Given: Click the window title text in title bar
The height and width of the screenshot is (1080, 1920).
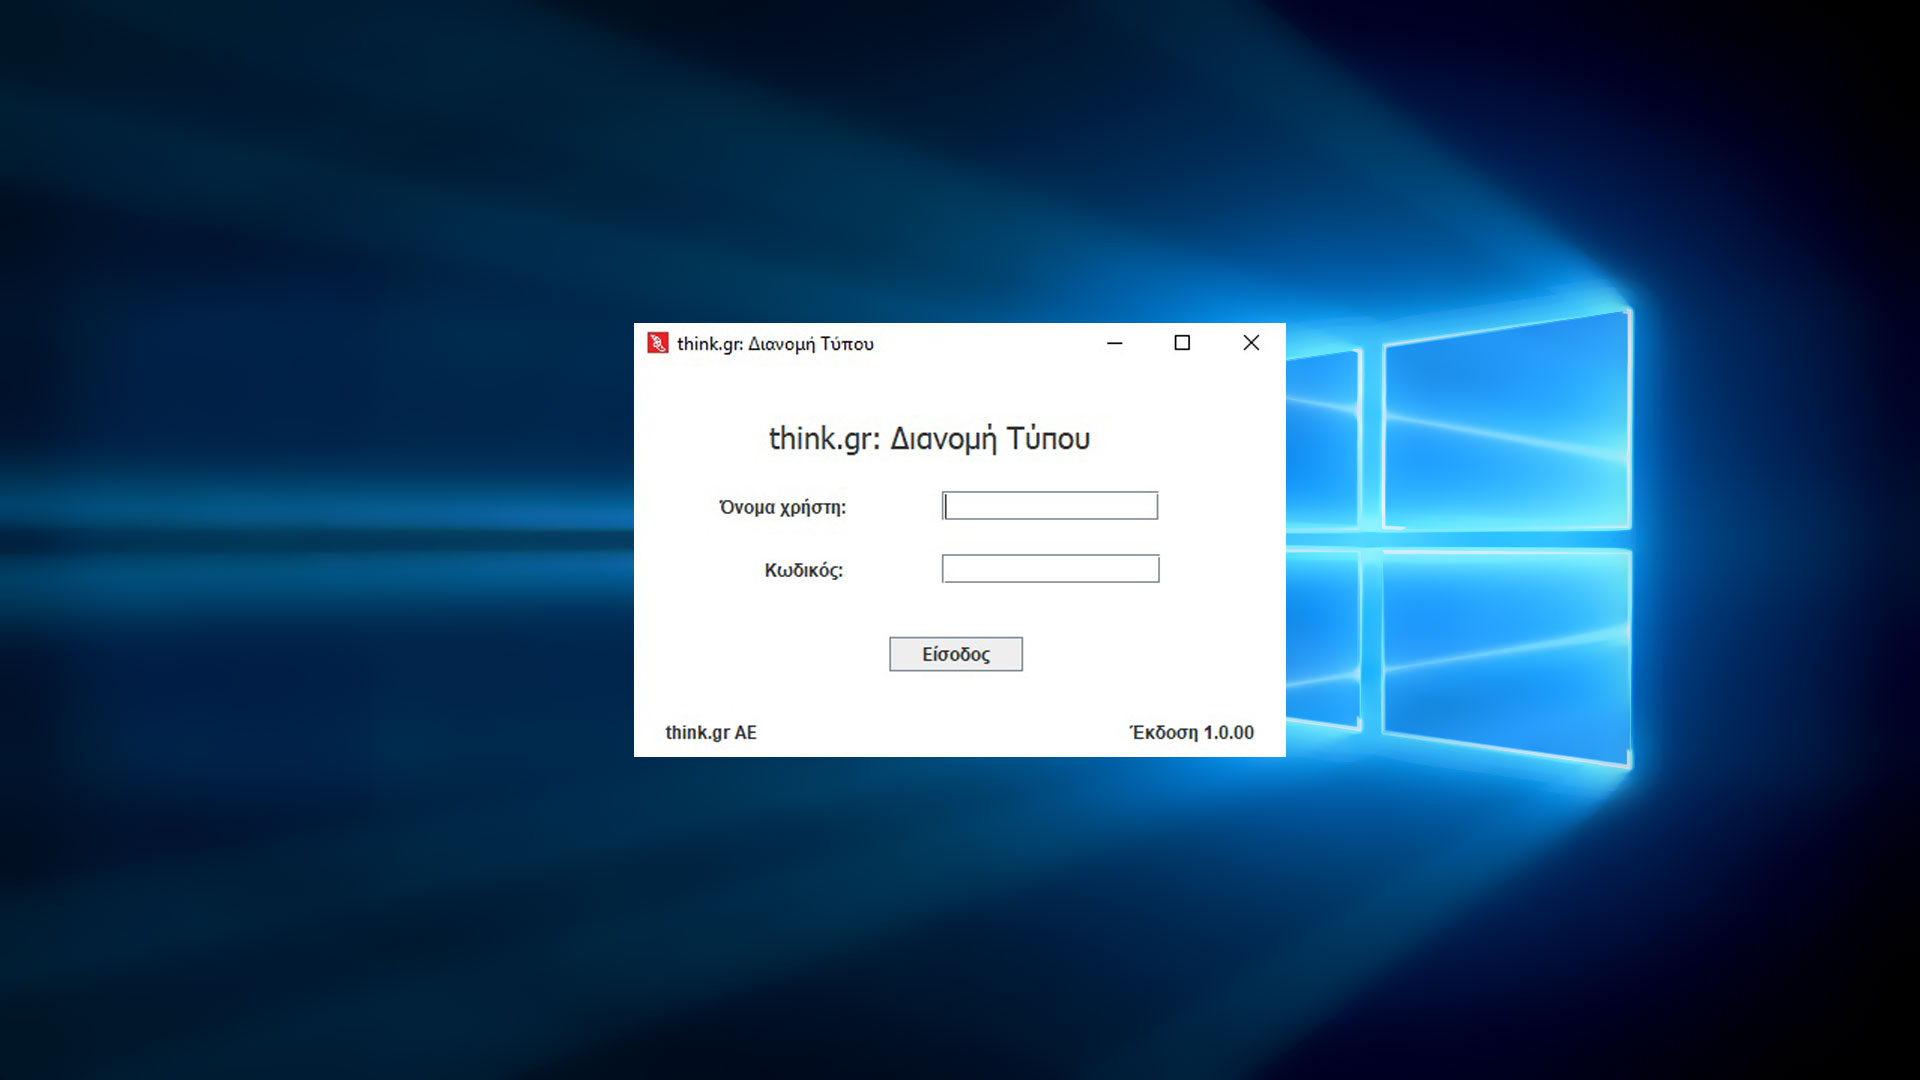Looking at the screenshot, I should [x=775, y=344].
